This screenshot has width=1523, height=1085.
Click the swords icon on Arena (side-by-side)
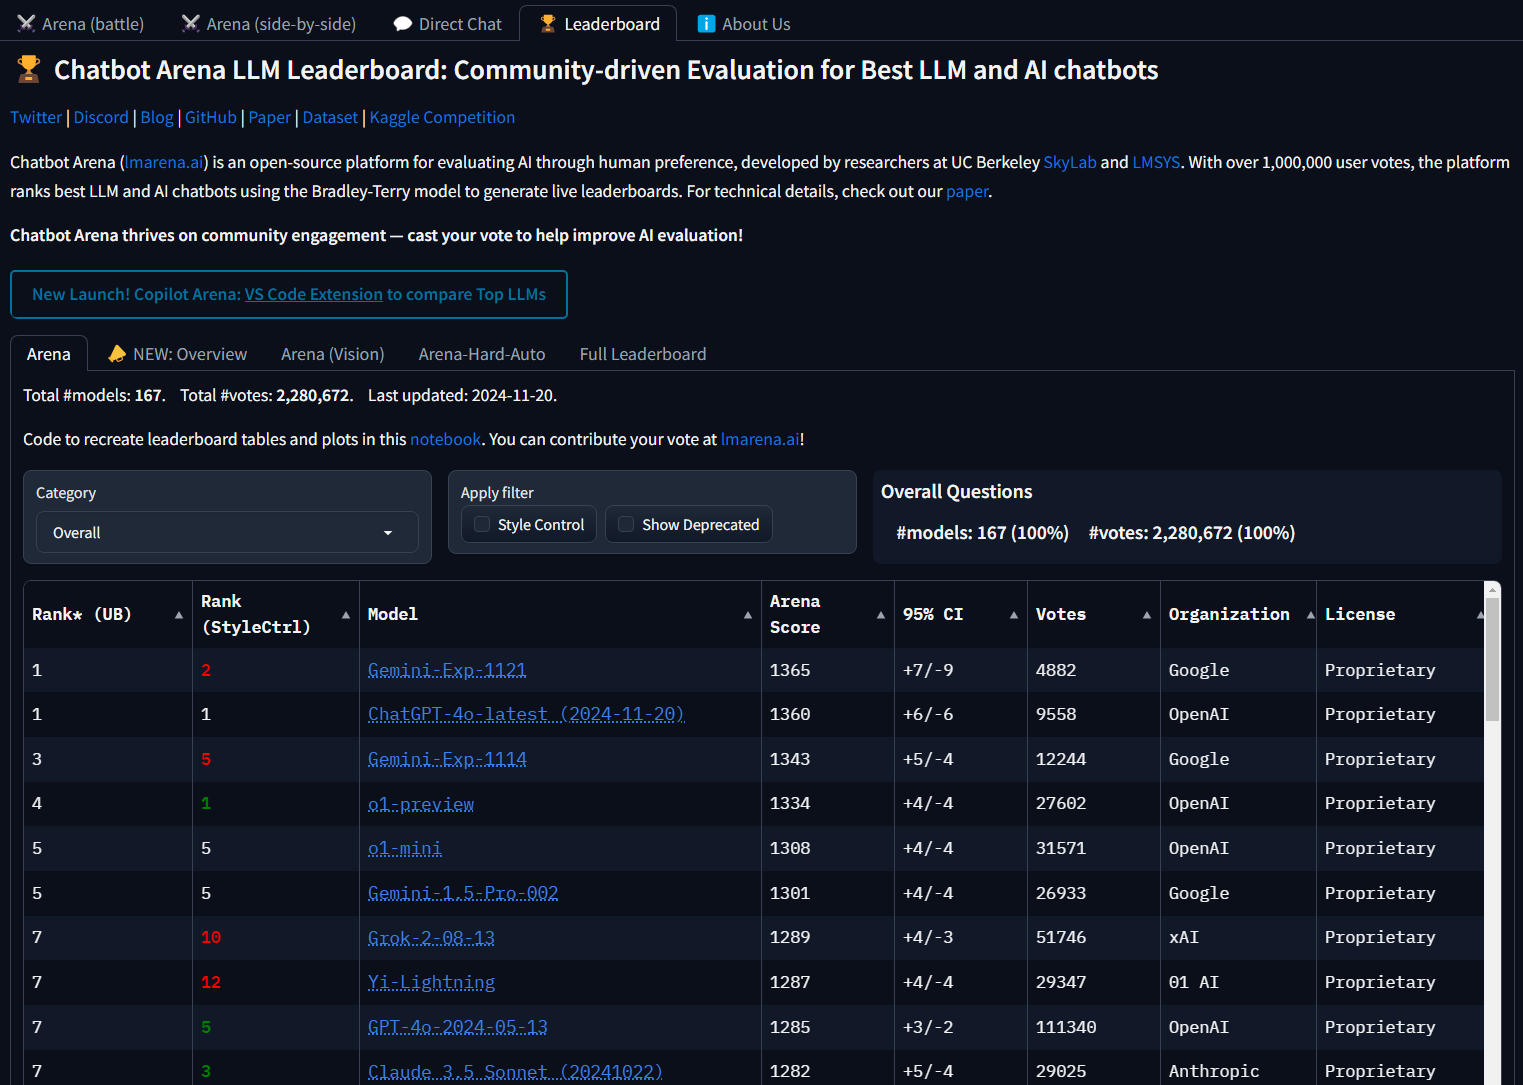click(x=191, y=23)
